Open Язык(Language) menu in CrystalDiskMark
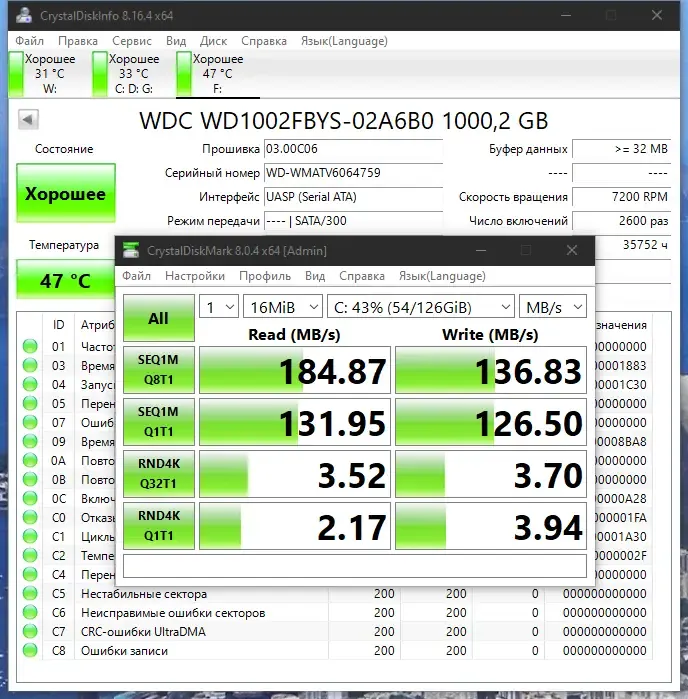The height and width of the screenshot is (699, 688). pos(442,276)
